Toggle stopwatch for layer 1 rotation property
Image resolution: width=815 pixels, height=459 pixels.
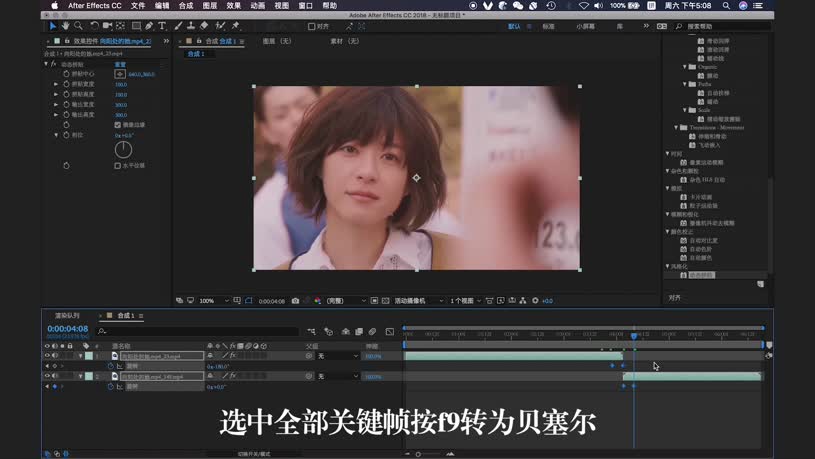pyautogui.click(x=110, y=366)
